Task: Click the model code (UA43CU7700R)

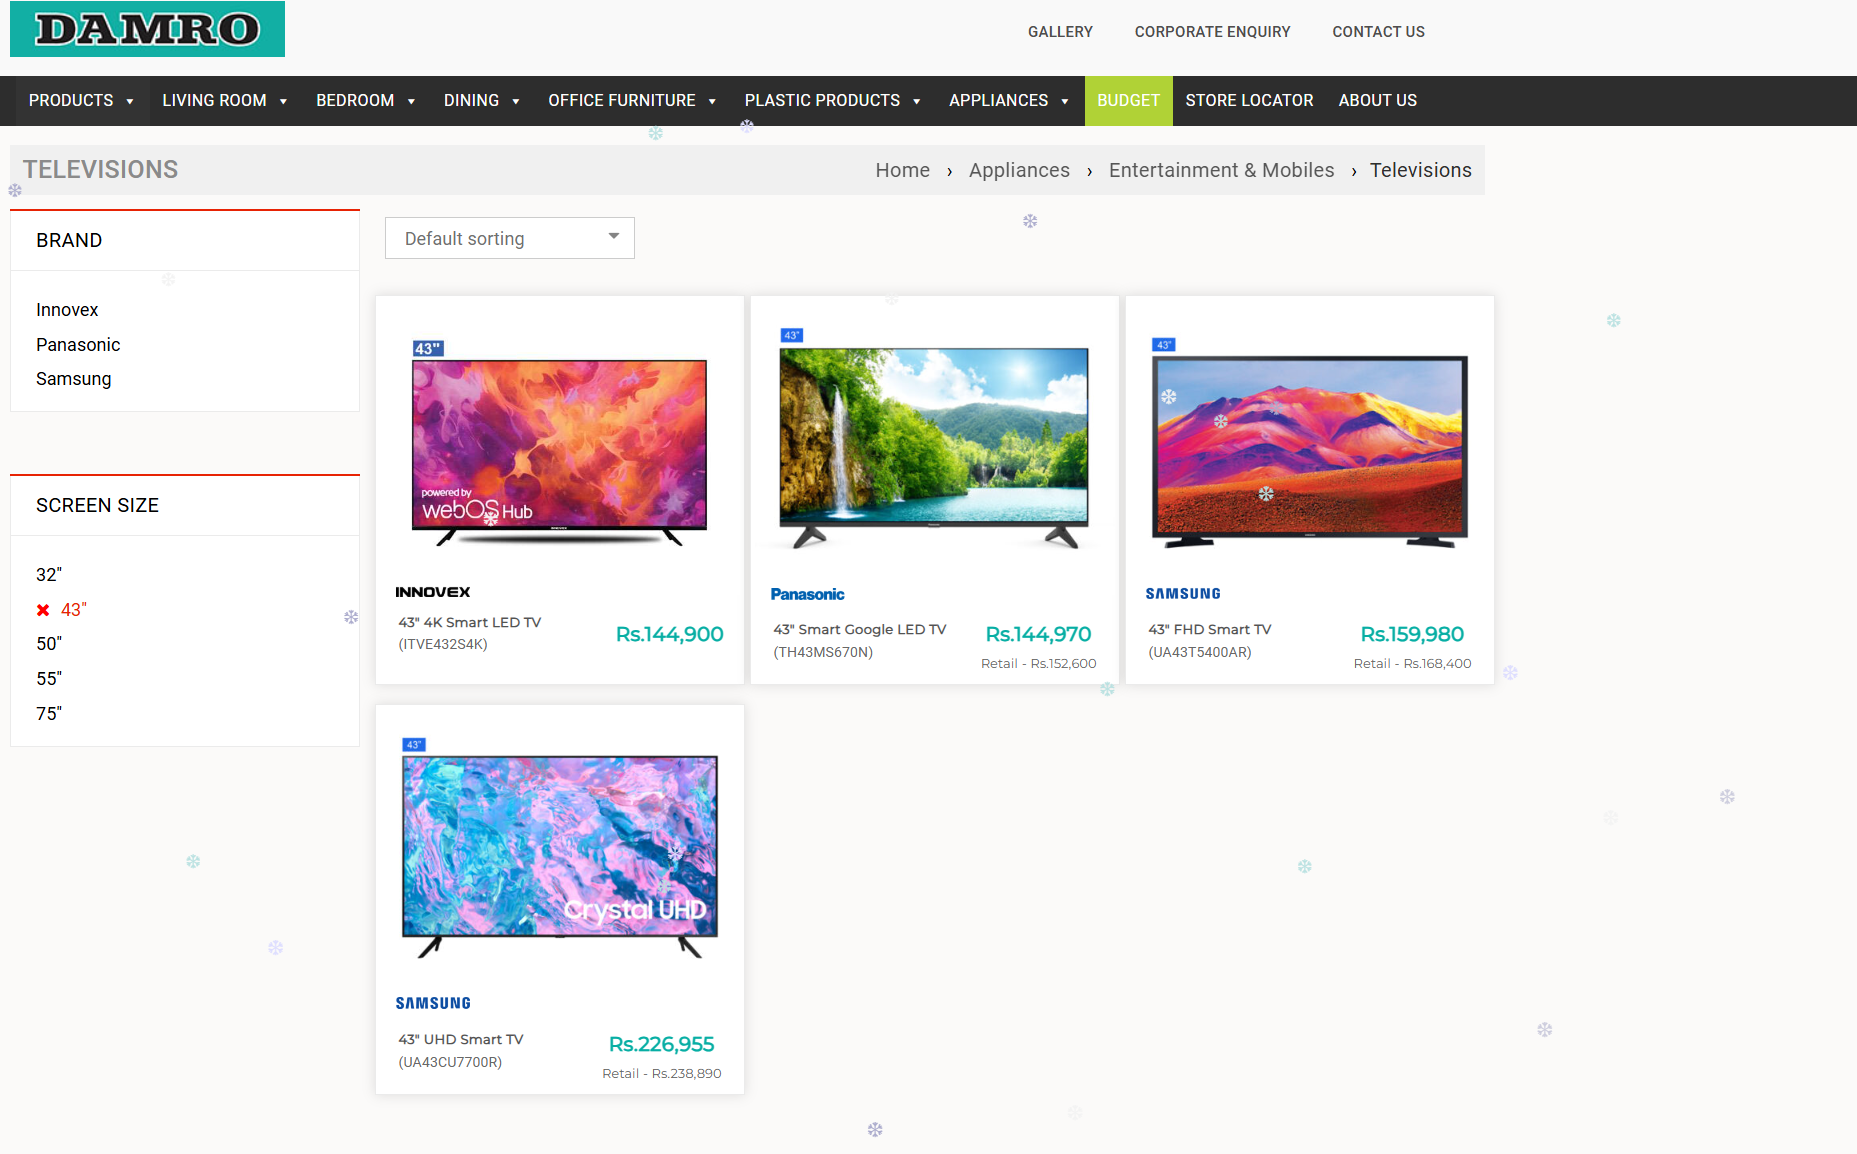Action: pos(450,1063)
